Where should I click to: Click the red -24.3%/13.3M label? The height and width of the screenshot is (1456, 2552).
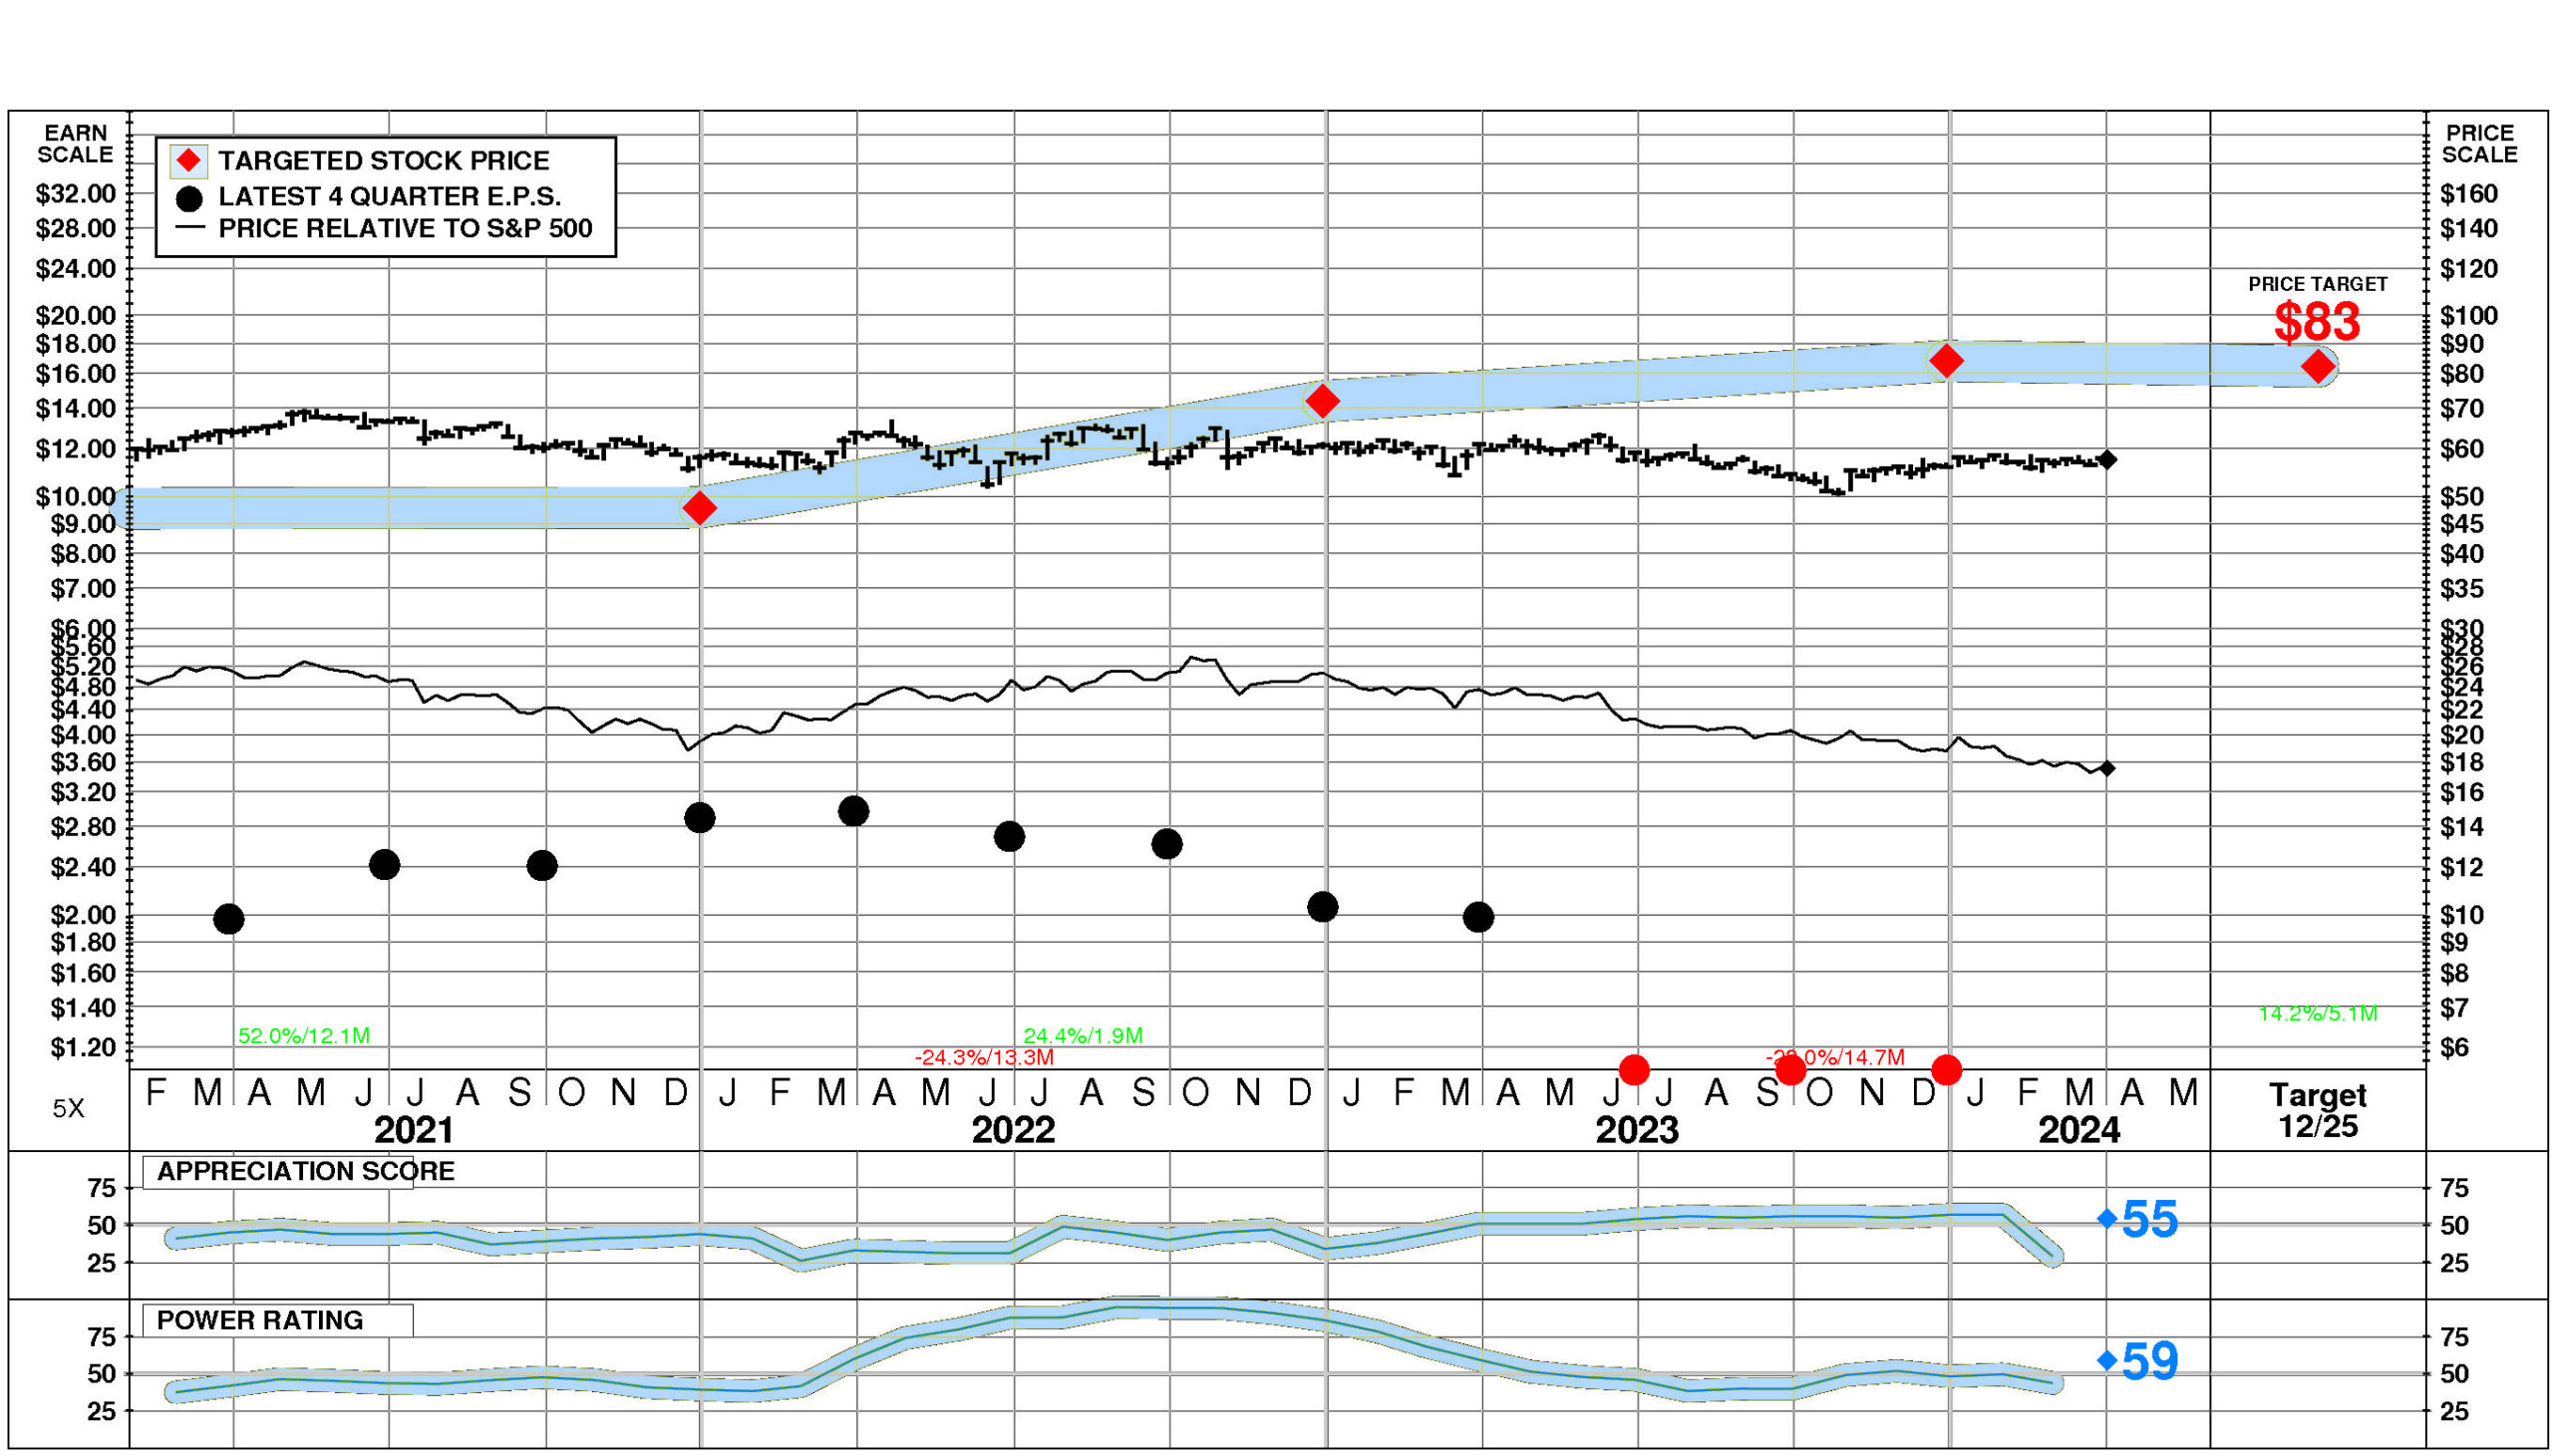coord(984,1057)
